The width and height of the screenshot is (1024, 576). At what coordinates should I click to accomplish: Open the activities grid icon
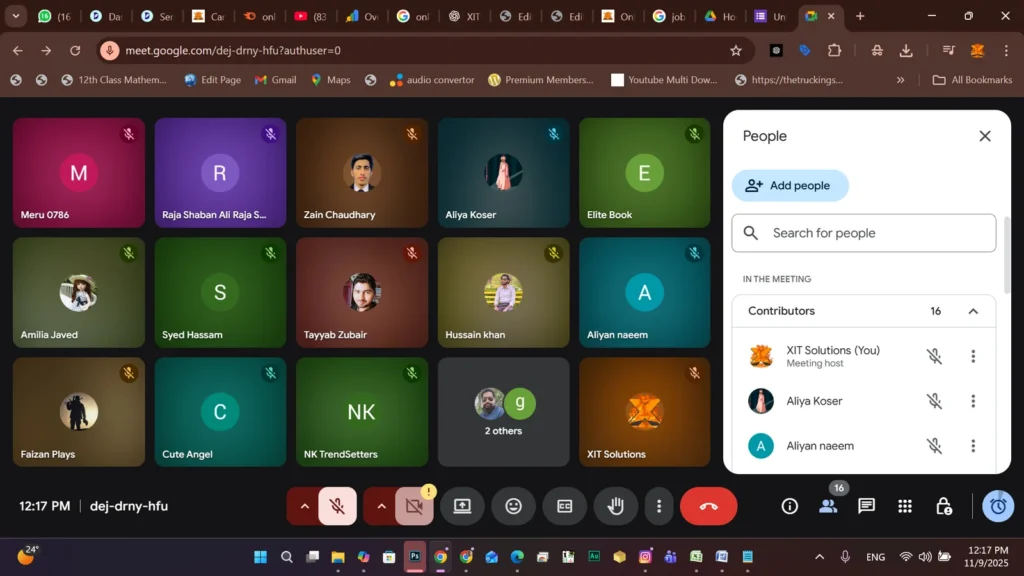click(x=905, y=506)
